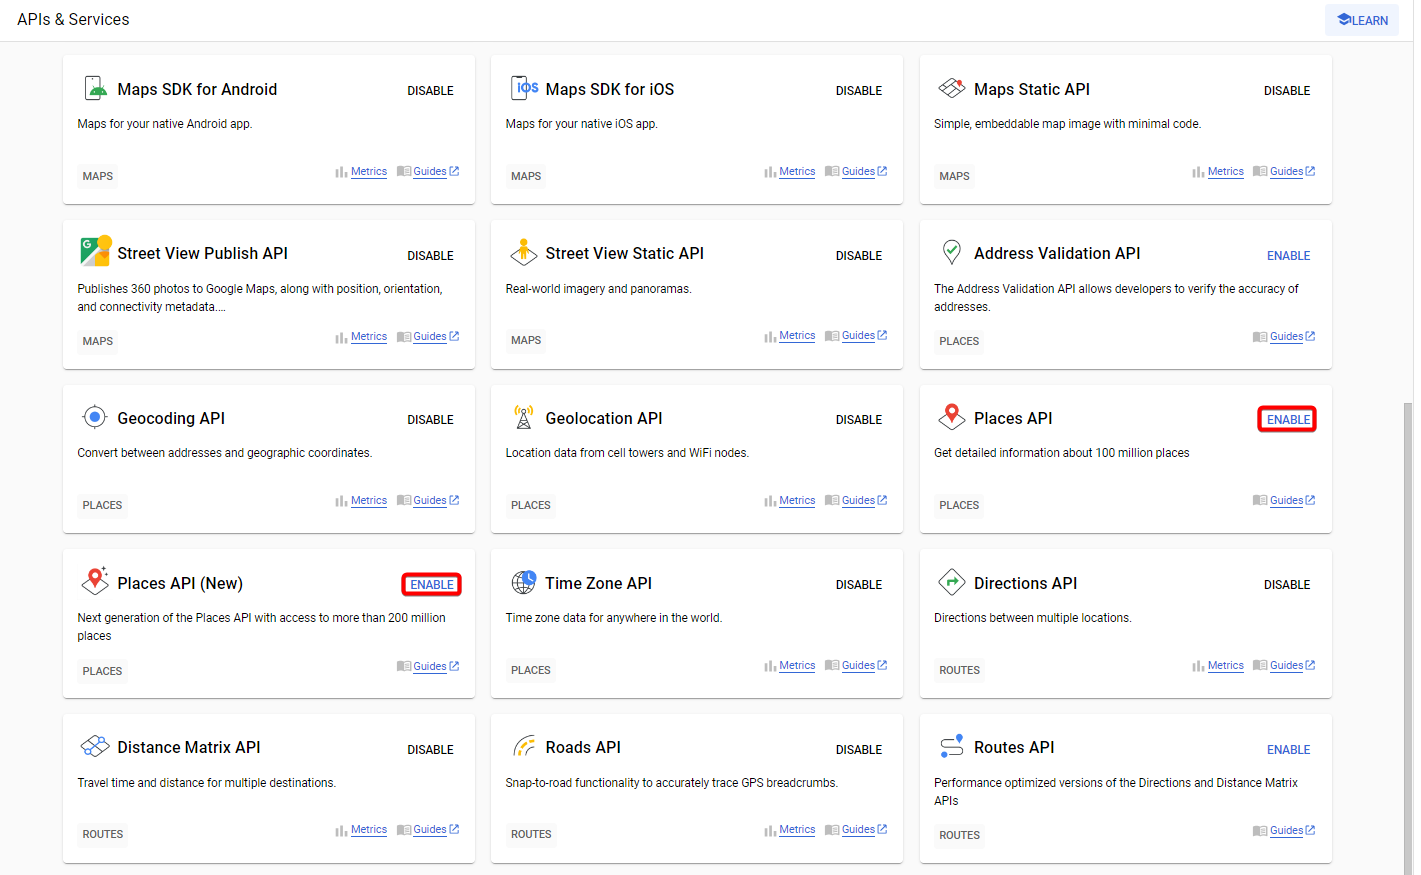The width and height of the screenshot is (1421, 875).
Task: Click the Routes API card title
Action: (x=1014, y=748)
